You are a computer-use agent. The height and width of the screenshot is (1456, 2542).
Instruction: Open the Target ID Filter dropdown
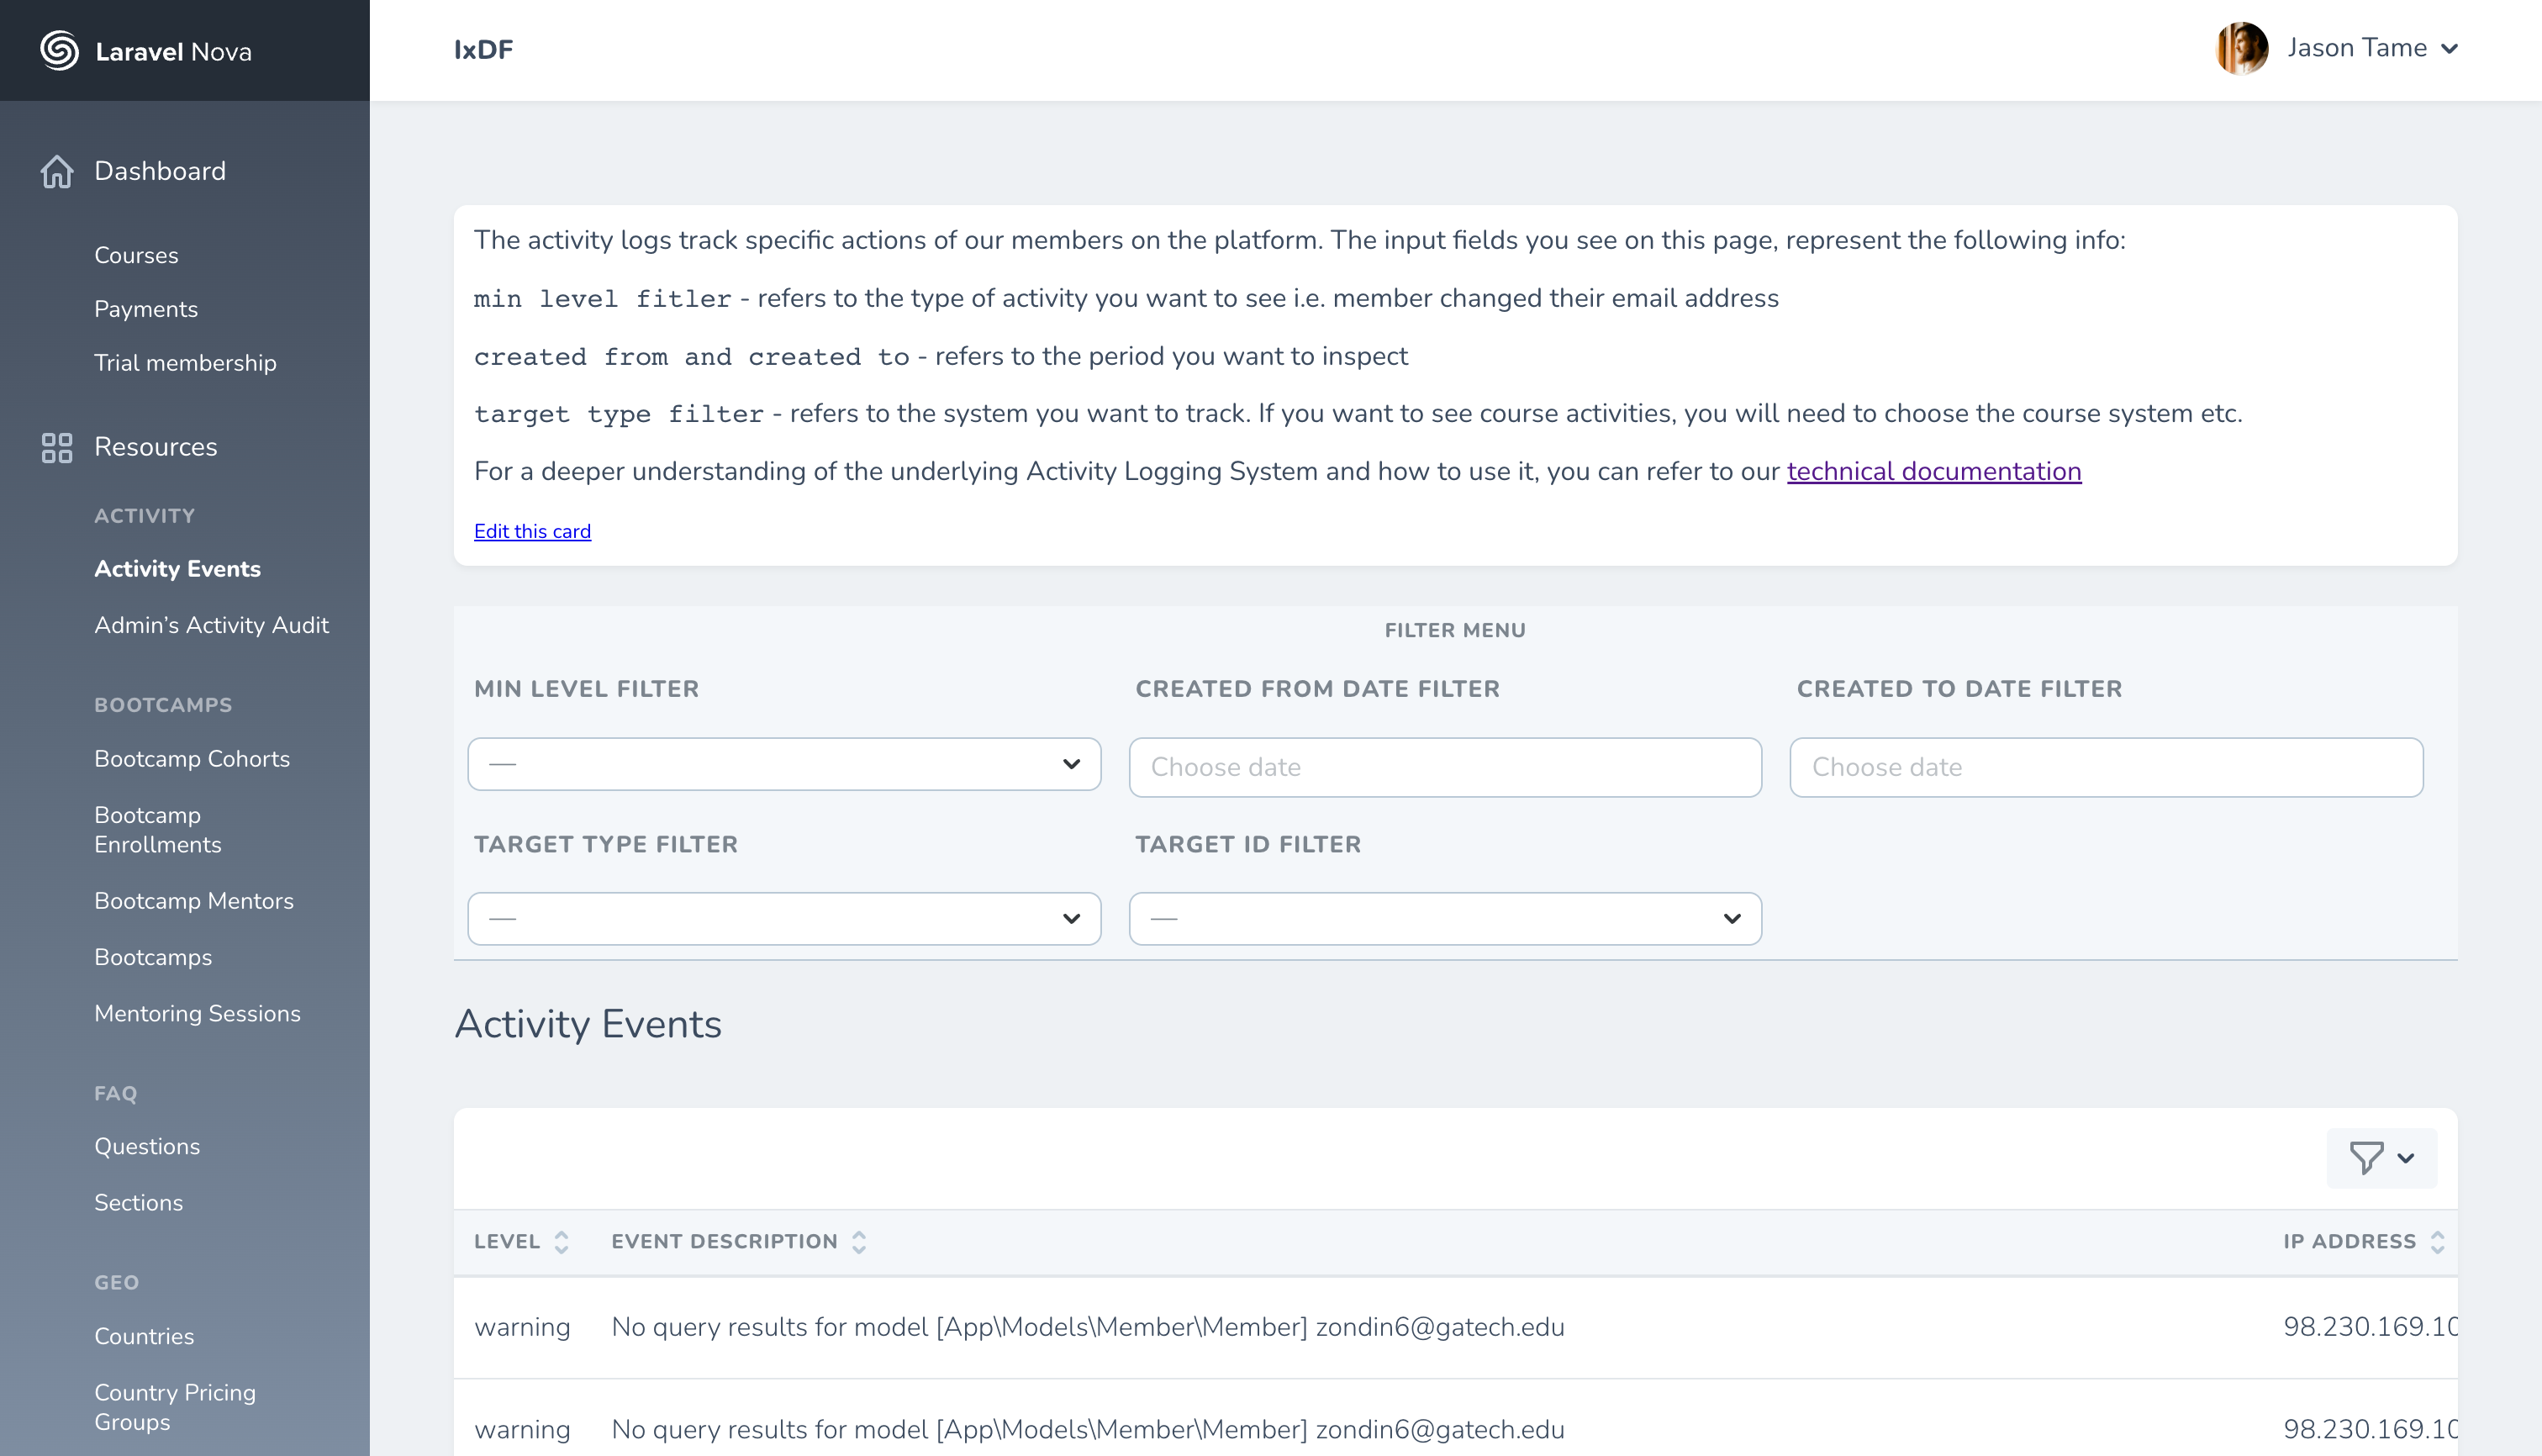point(1445,918)
